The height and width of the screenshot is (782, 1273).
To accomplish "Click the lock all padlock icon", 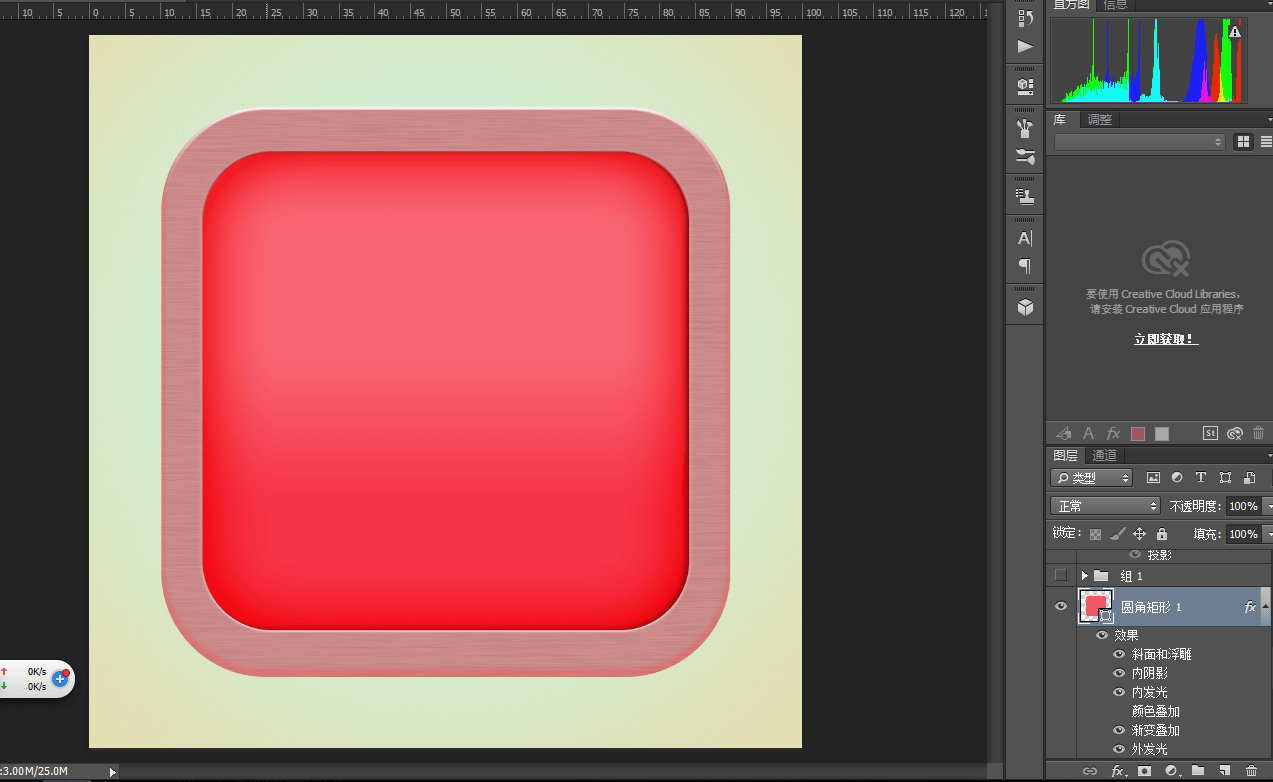I will [x=1162, y=534].
